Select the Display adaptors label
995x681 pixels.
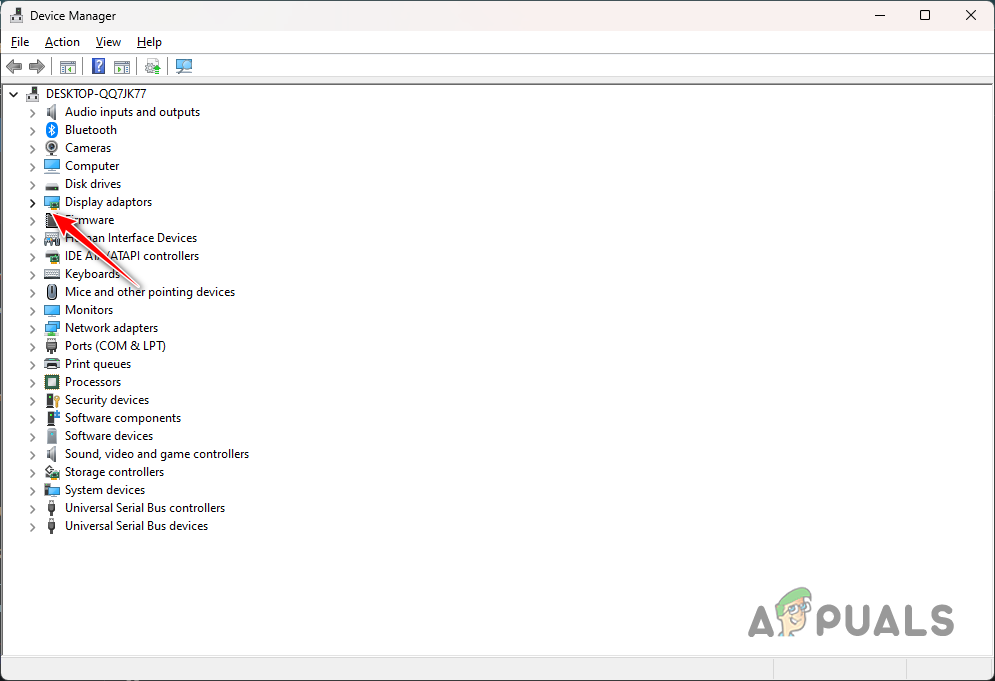[109, 202]
